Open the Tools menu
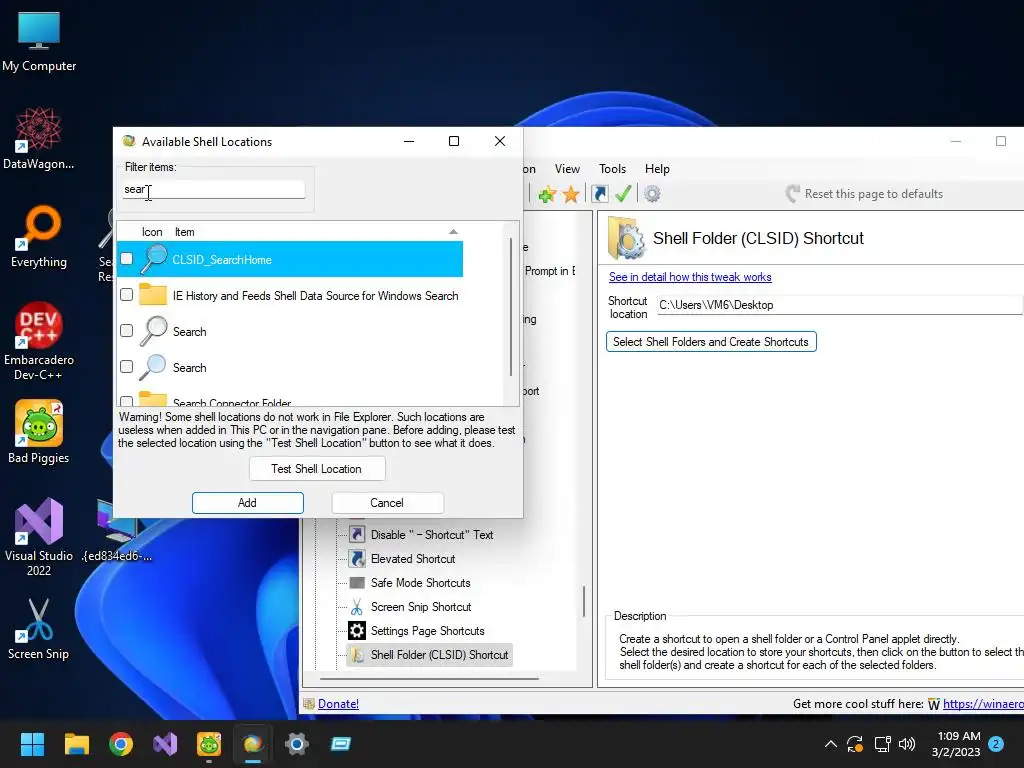This screenshot has width=1024, height=768. point(612,168)
